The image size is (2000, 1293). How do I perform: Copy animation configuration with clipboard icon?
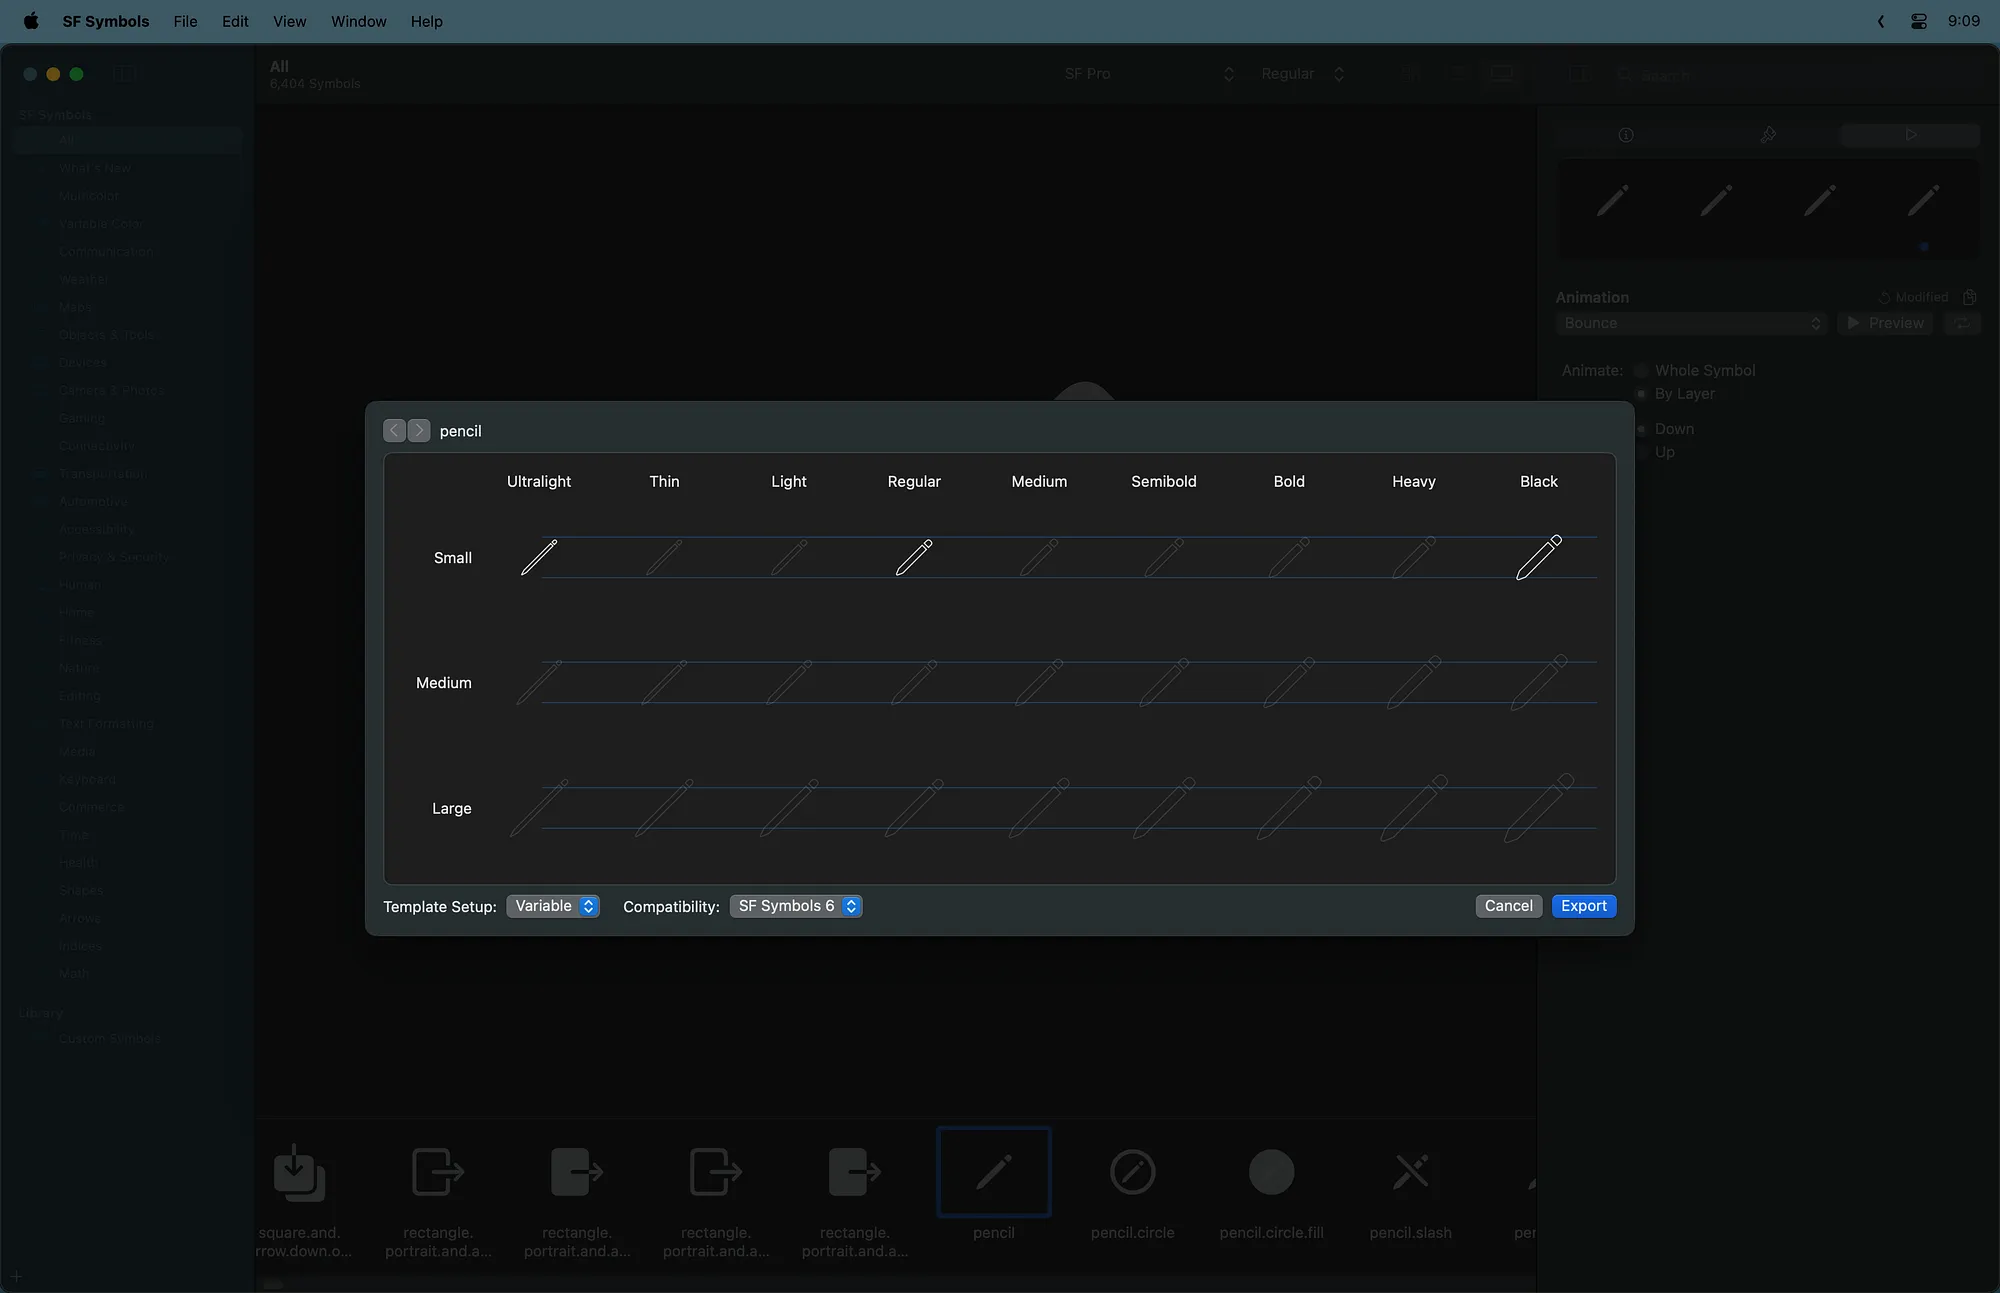coord(1970,297)
